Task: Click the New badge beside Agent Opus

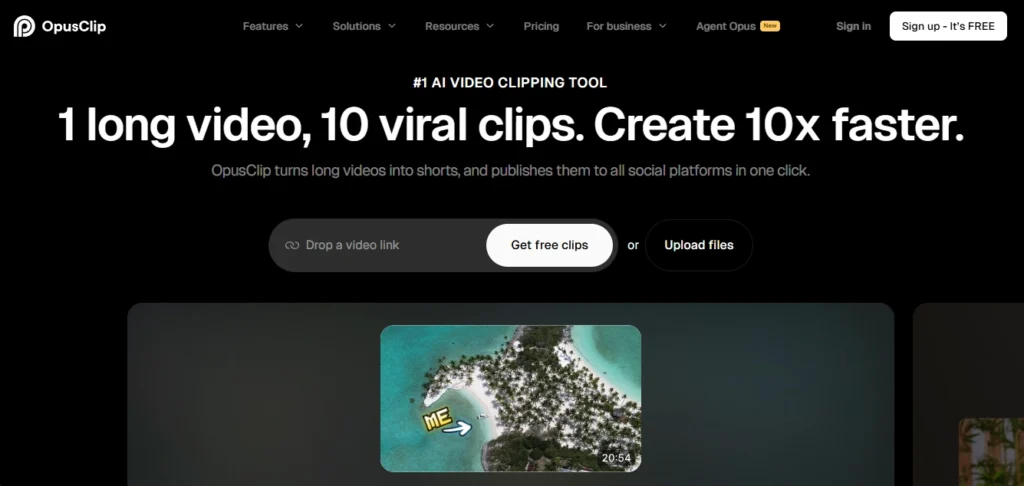Action: point(770,26)
